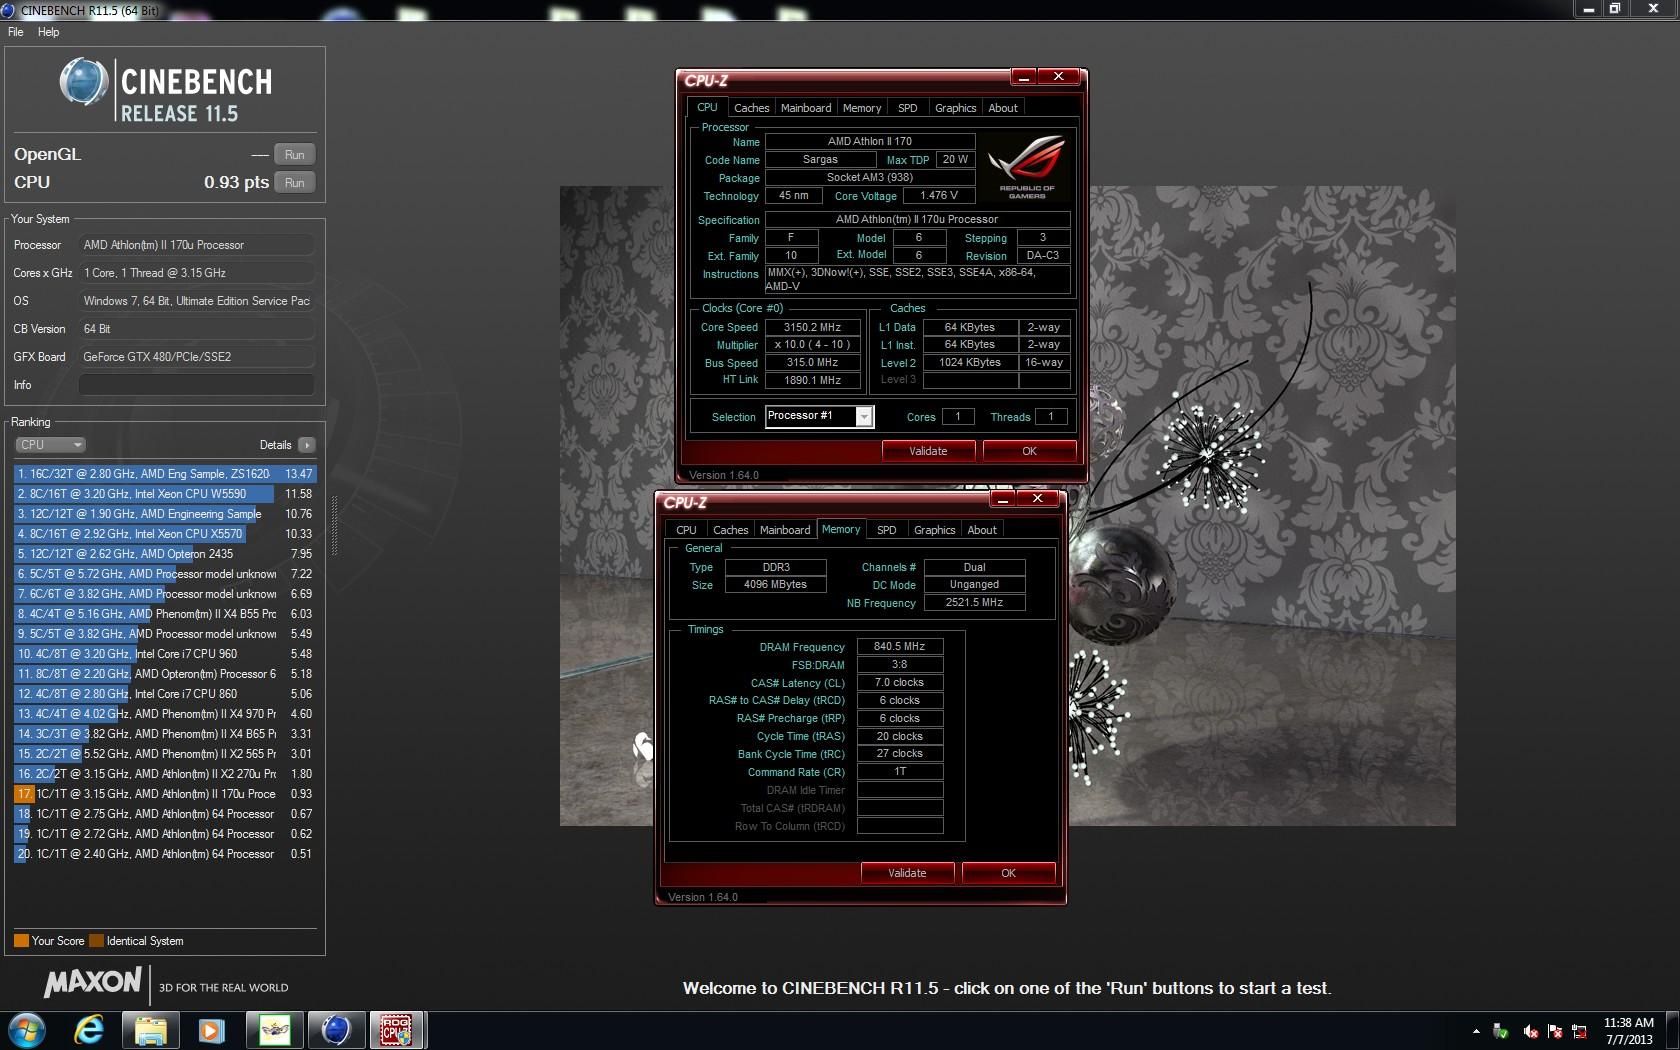Switch to Mainboard tab in upper CPU-Z window

pyautogui.click(x=806, y=108)
